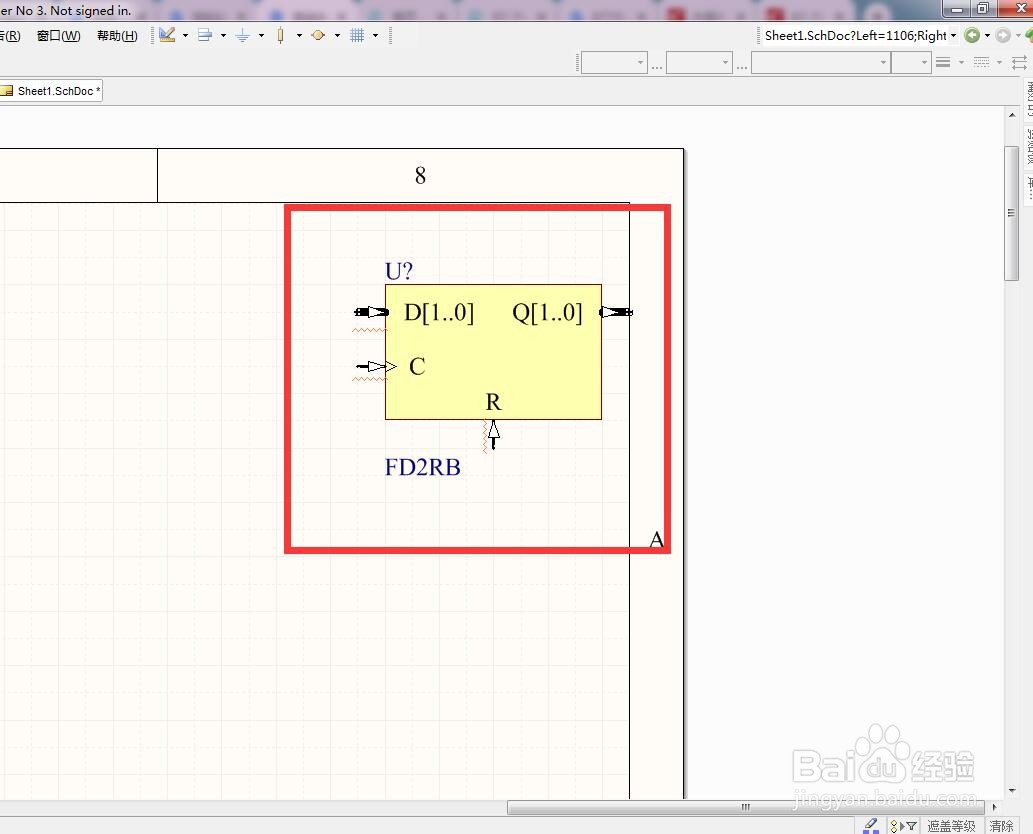This screenshot has height=834, width=1033.
Task: Click the ellipsis button after the first combo box
Action: 657,66
